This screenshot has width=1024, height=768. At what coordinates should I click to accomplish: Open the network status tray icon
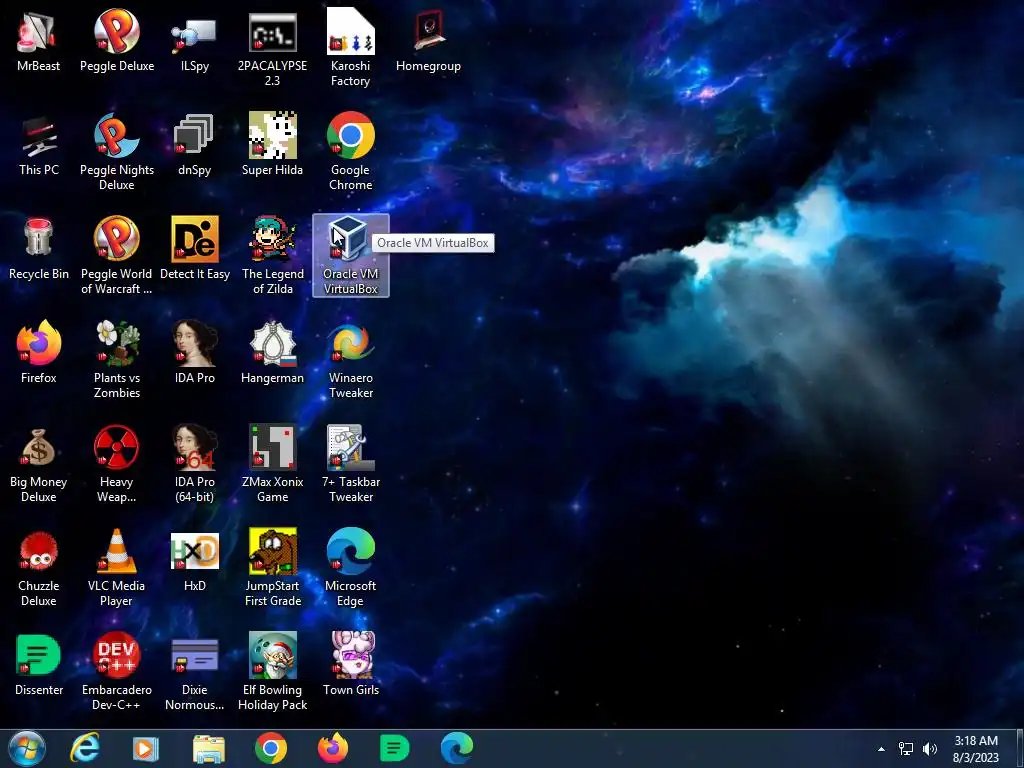click(906, 749)
